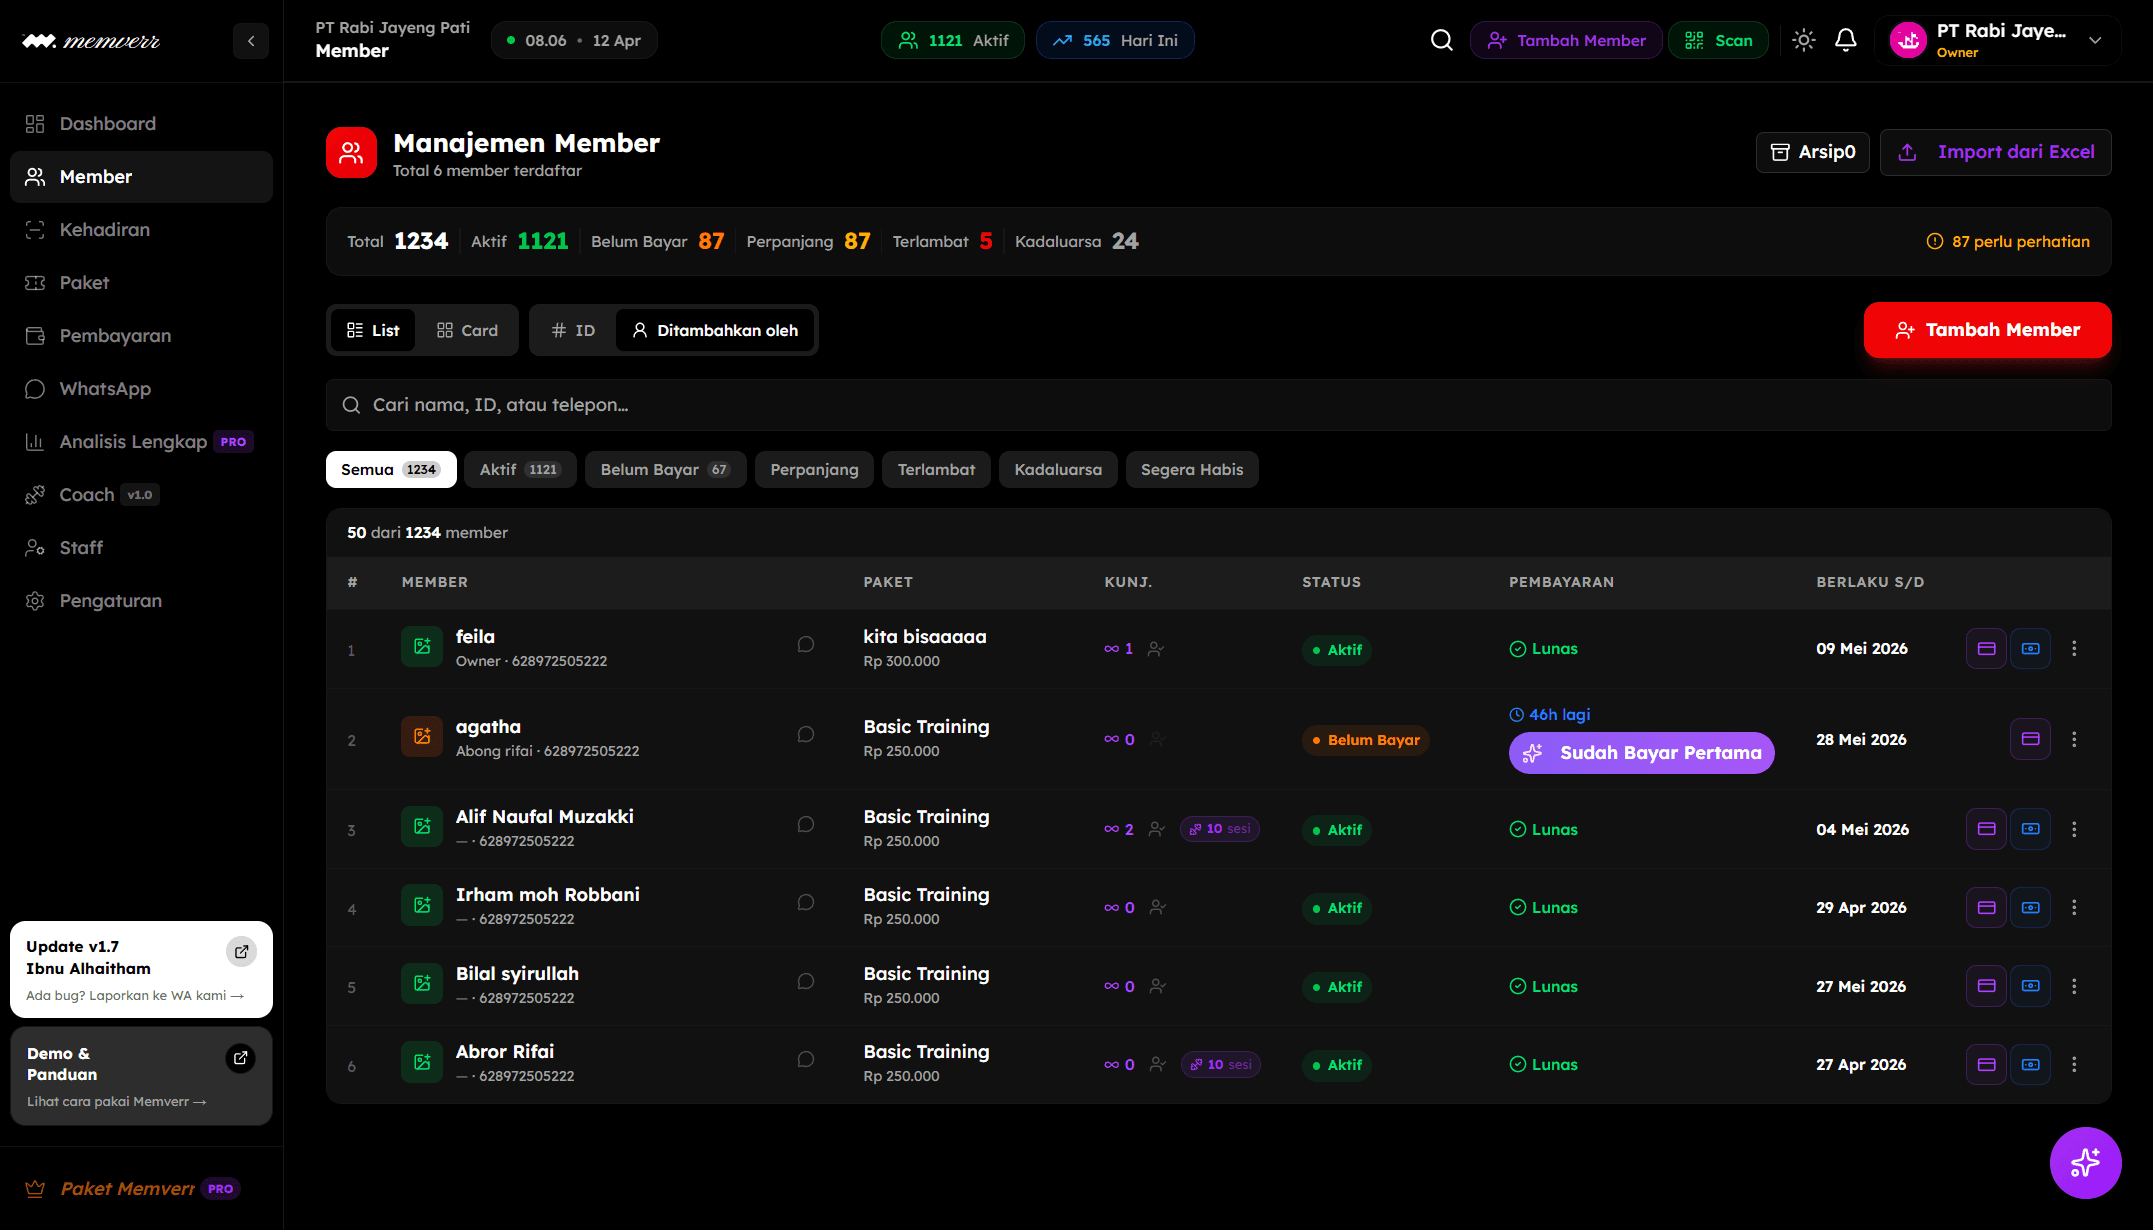Click the search magnifier icon in the header
Viewport: 2153px width, 1230px height.
[x=1441, y=40]
